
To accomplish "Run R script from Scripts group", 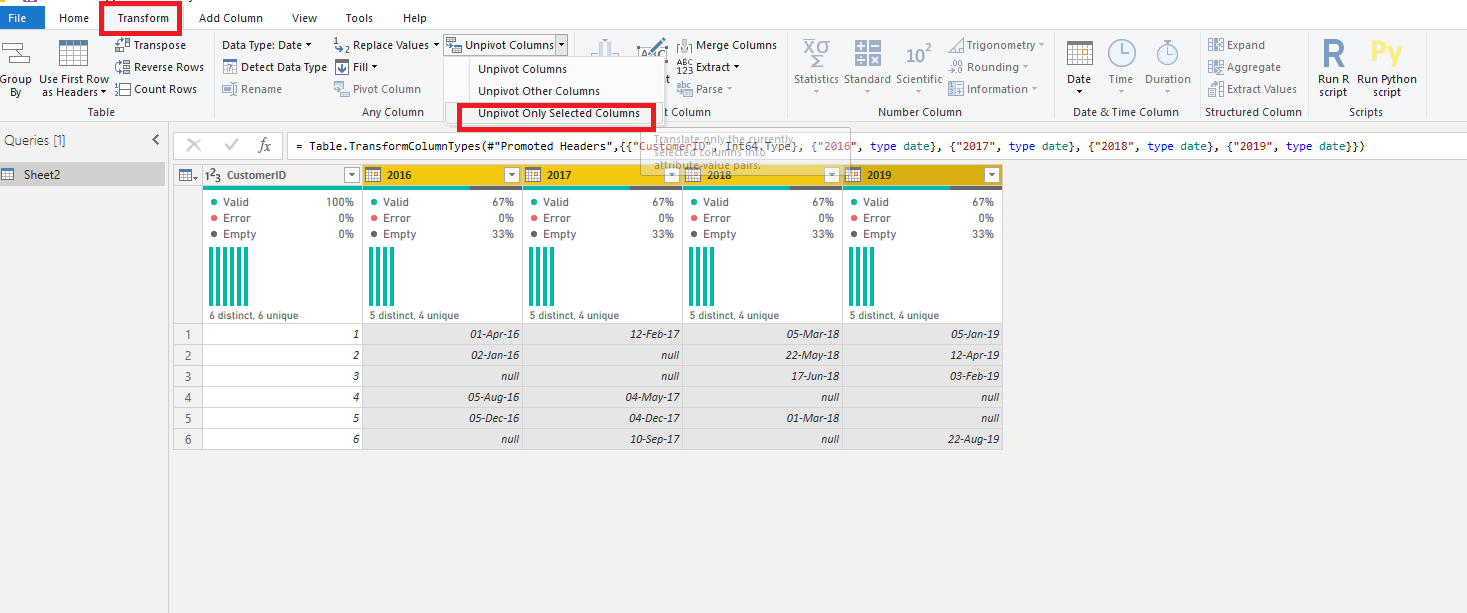I will tap(1333, 66).
